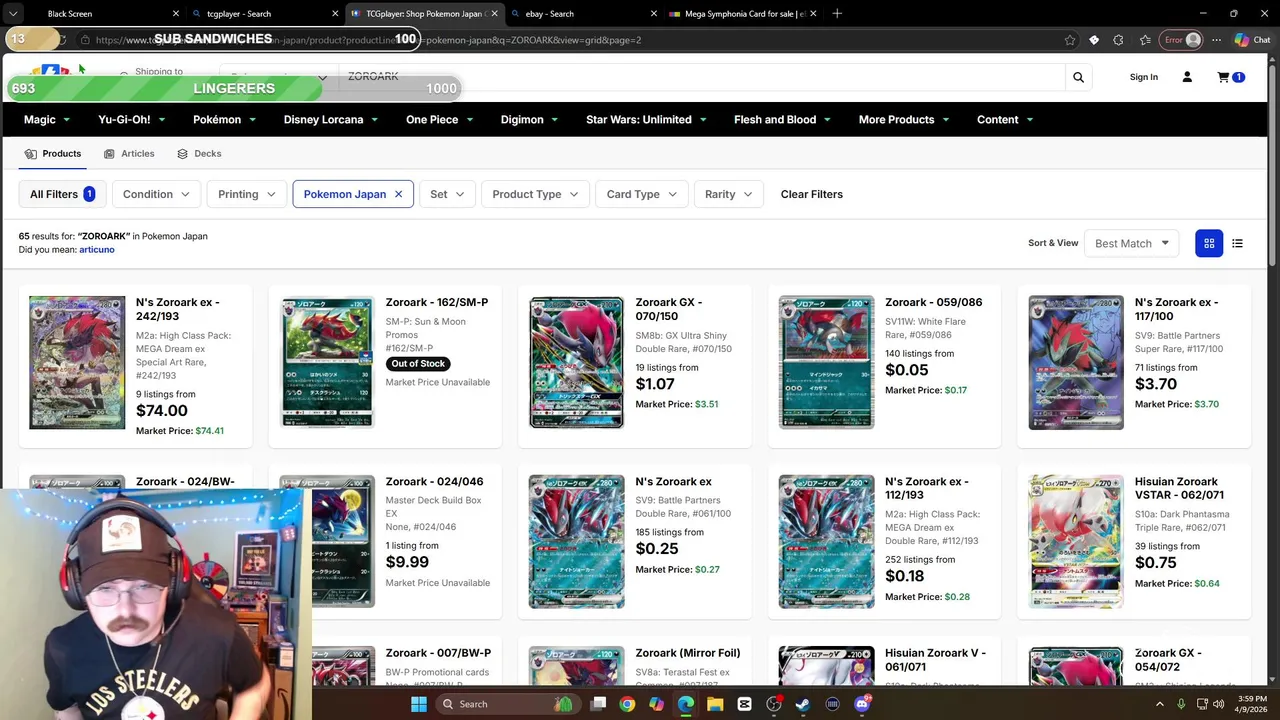Open Hisuian Zoroark VSTAR 062/071 thumbnail

(1076, 542)
